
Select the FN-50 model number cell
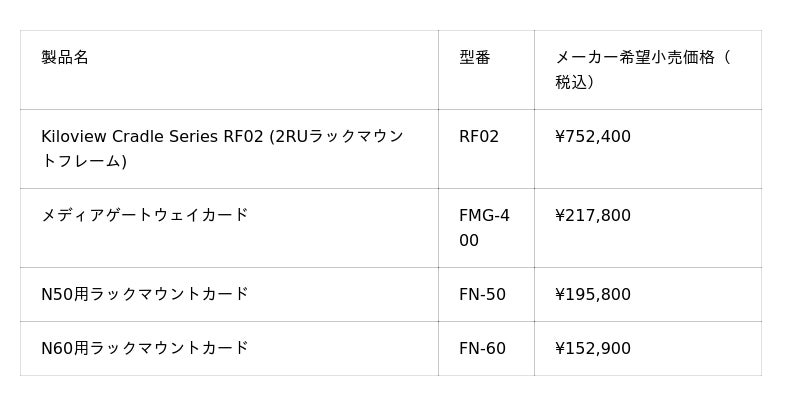482,295
